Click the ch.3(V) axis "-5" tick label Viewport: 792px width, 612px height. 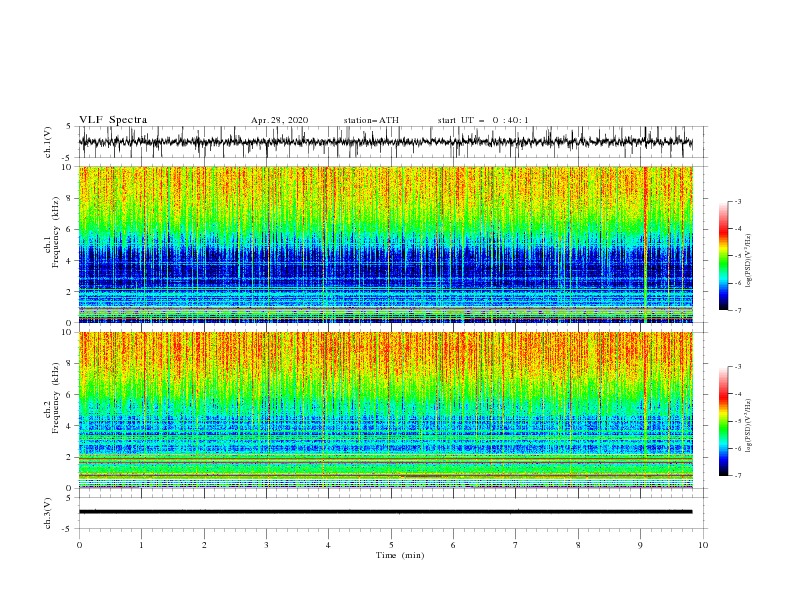pos(68,529)
